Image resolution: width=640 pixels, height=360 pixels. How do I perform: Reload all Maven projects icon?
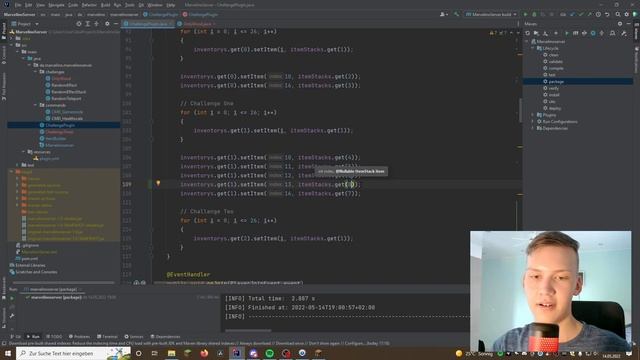(x=527, y=33)
